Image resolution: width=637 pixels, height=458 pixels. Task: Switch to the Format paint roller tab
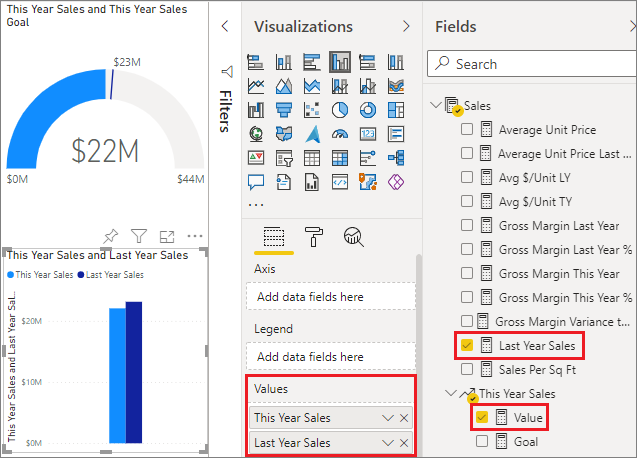[x=314, y=237]
